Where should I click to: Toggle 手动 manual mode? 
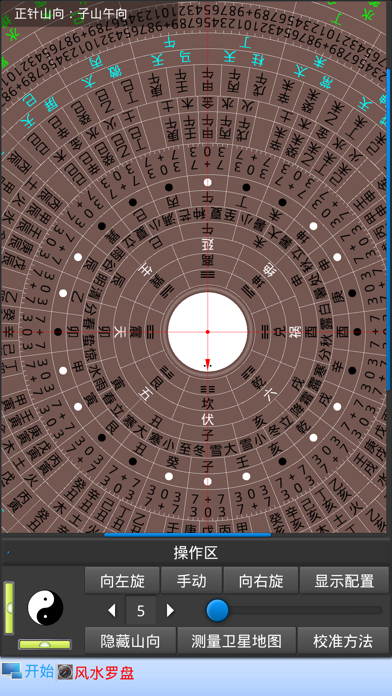[x=191, y=581]
